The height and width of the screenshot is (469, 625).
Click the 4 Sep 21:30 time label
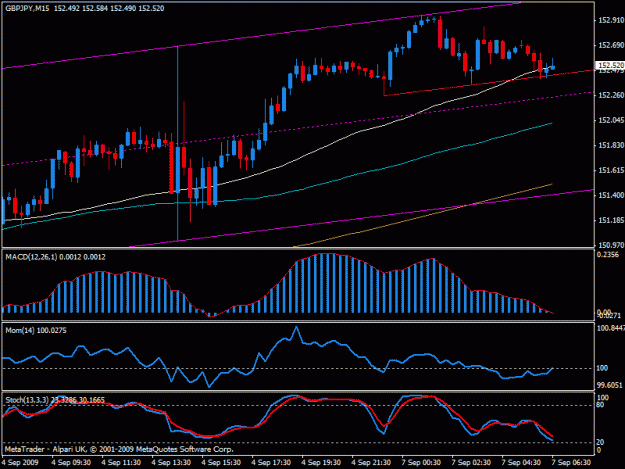point(371,462)
